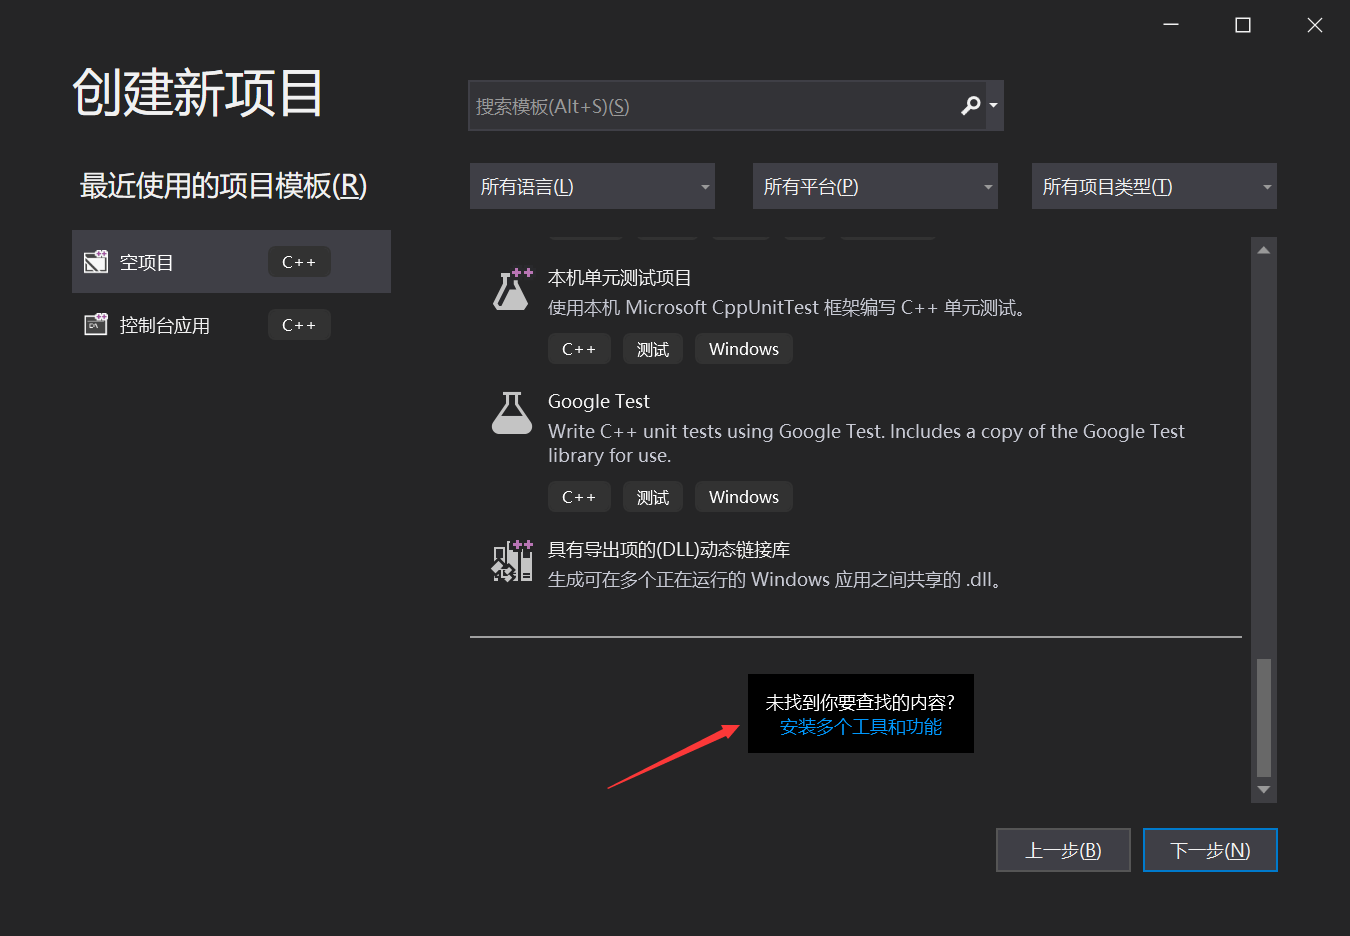Click Windows tag under 本机单元测试项目
The height and width of the screenshot is (936, 1350).
[744, 349]
